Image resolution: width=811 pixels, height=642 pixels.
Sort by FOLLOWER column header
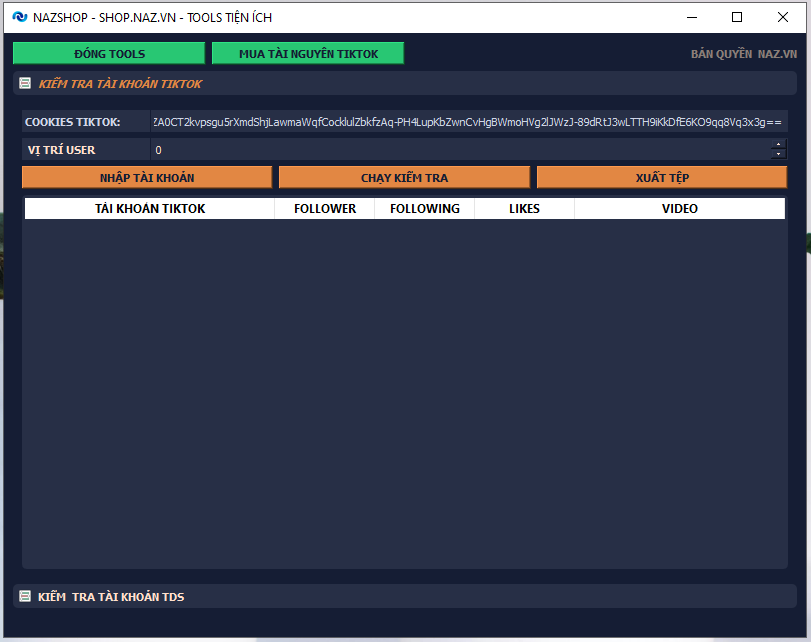click(x=325, y=208)
